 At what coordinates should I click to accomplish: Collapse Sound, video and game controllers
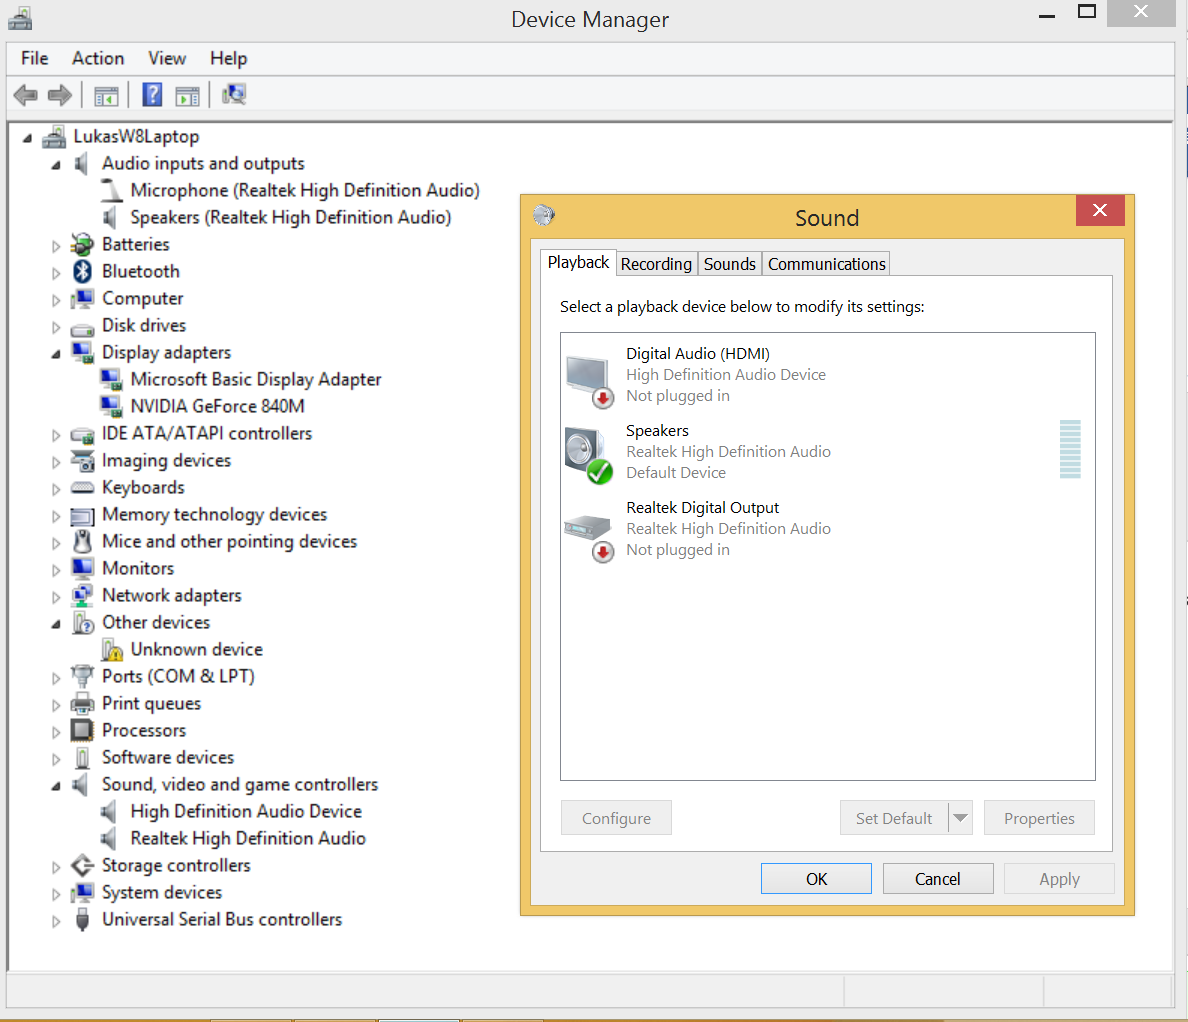tap(55, 786)
